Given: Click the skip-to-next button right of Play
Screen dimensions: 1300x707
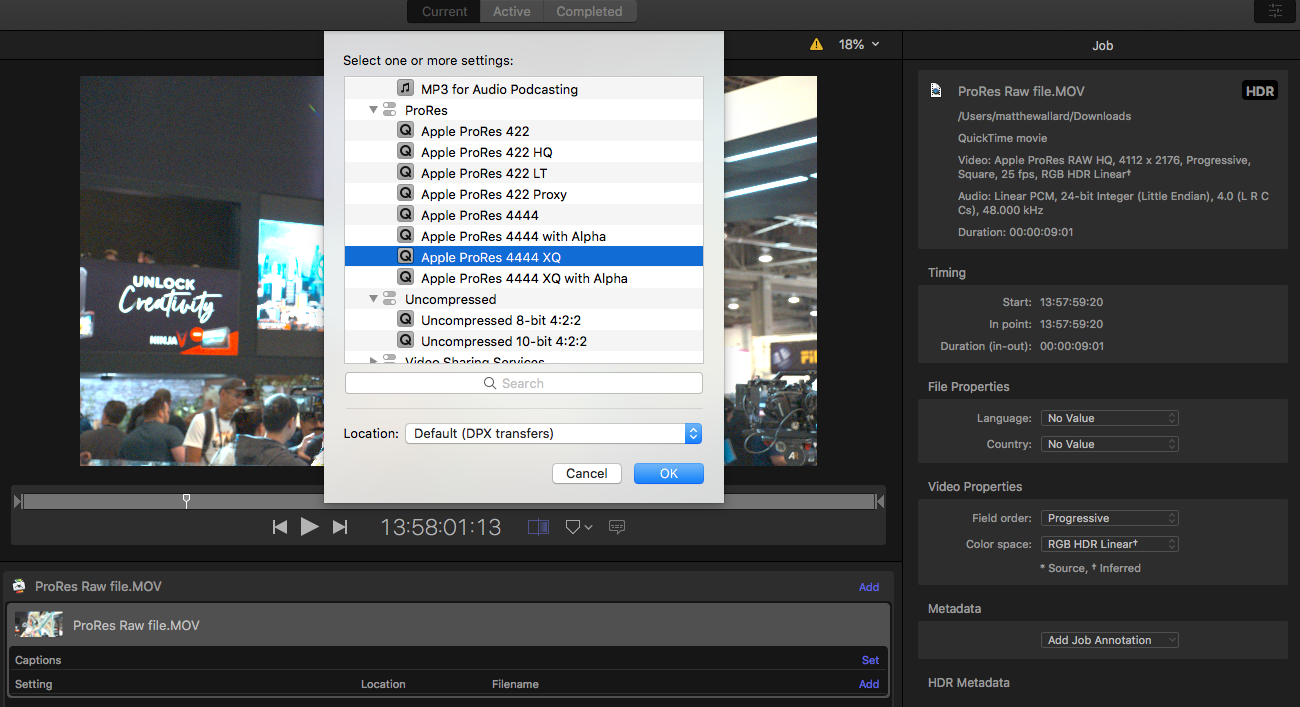Looking at the screenshot, I should point(340,527).
